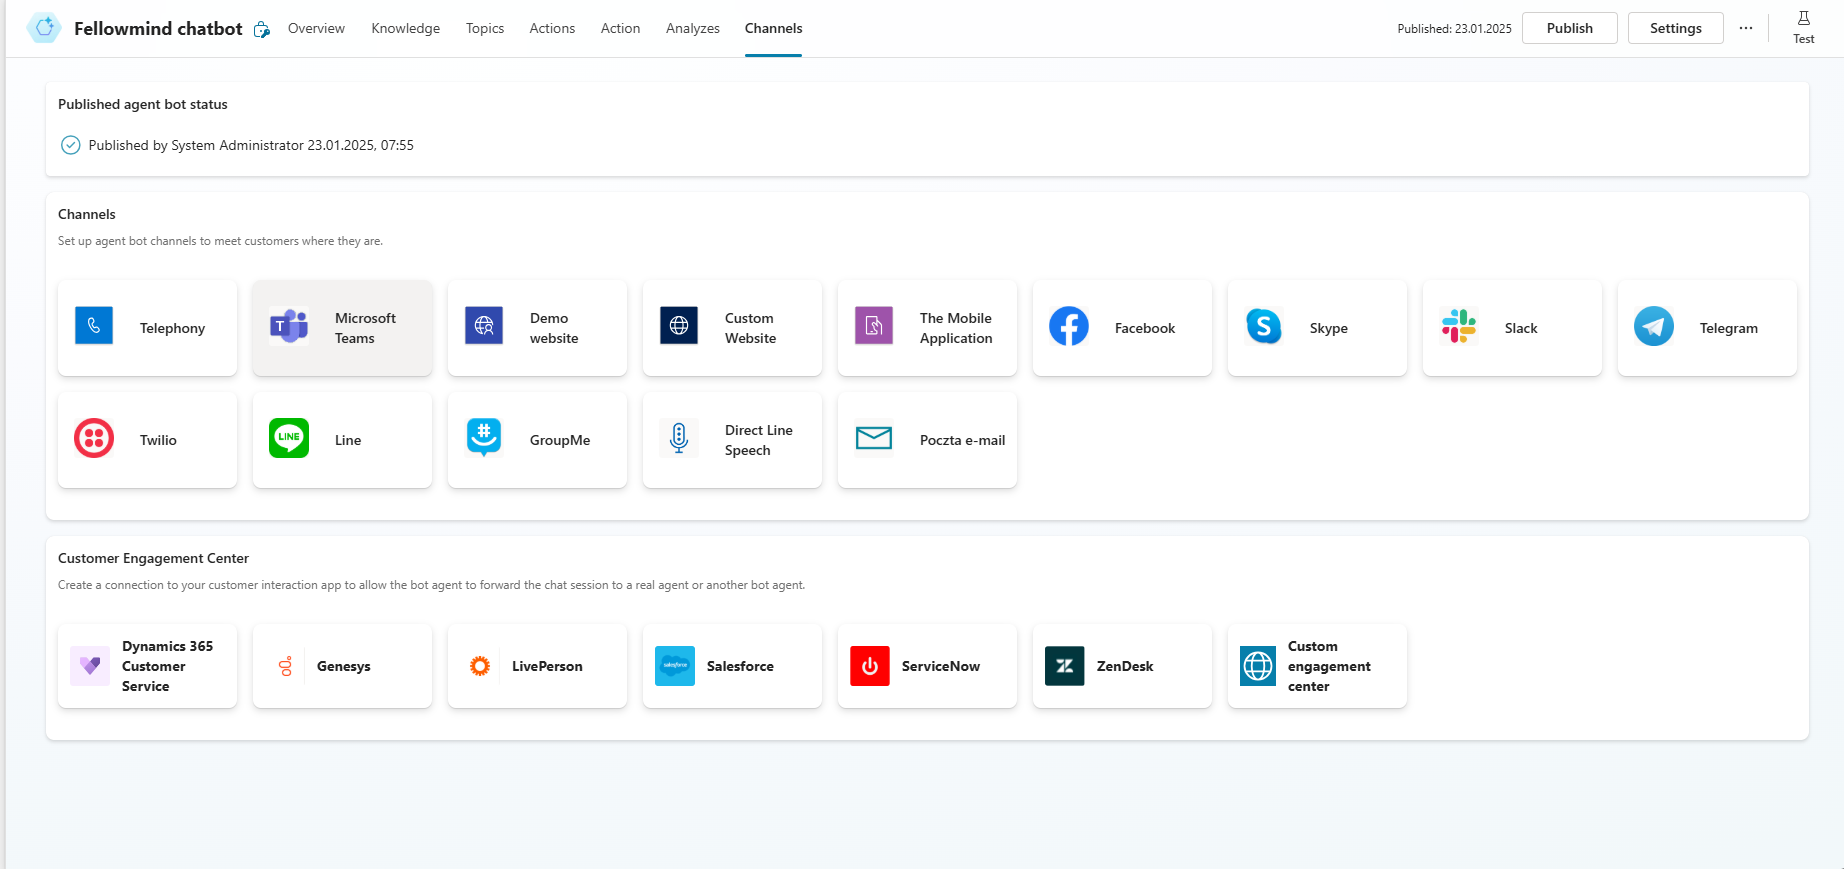Viewport: 1844px width, 869px height.
Task: Open the LivePerson orange gear icon
Action: (480, 666)
